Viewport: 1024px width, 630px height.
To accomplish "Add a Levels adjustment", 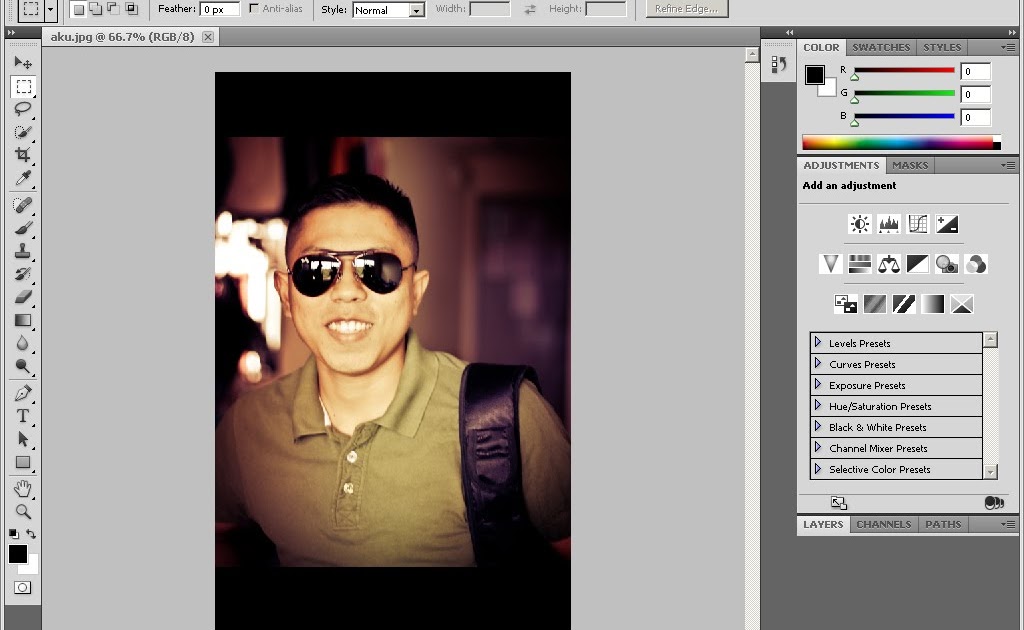I will pos(889,224).
